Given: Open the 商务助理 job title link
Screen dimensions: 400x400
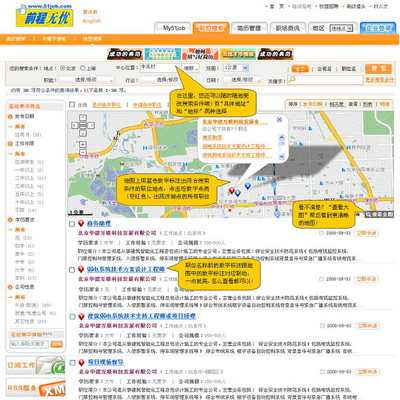Looking at the screenshot, I should tap(99, 223).
